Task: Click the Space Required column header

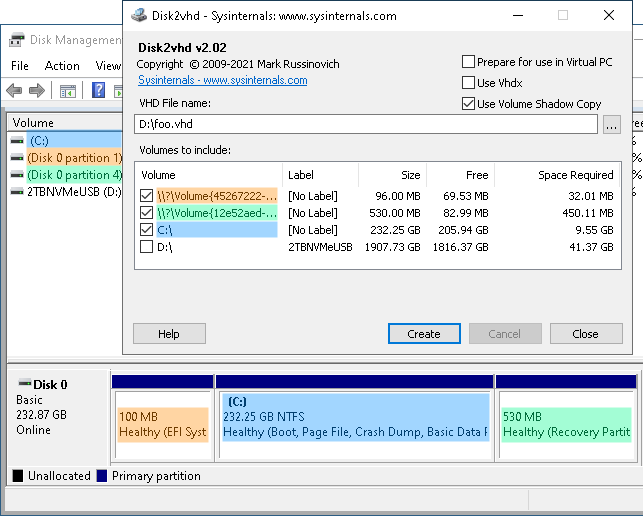Action: click(558, 175)
